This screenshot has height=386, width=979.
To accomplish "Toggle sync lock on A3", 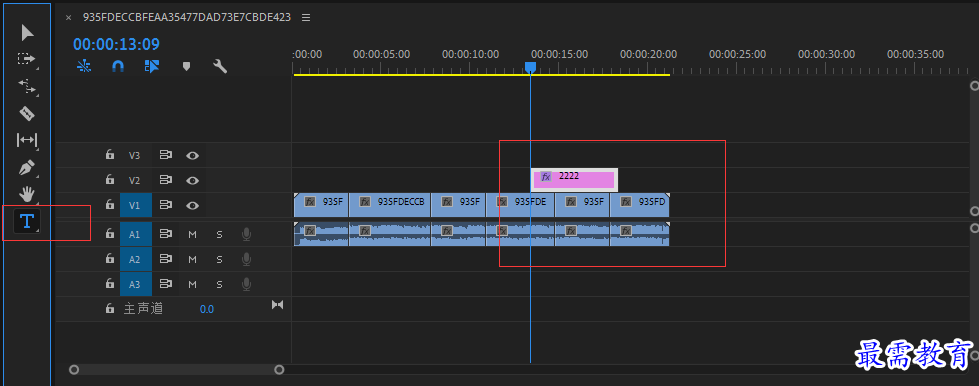I will pyautogui.click(x=165, y=284).
